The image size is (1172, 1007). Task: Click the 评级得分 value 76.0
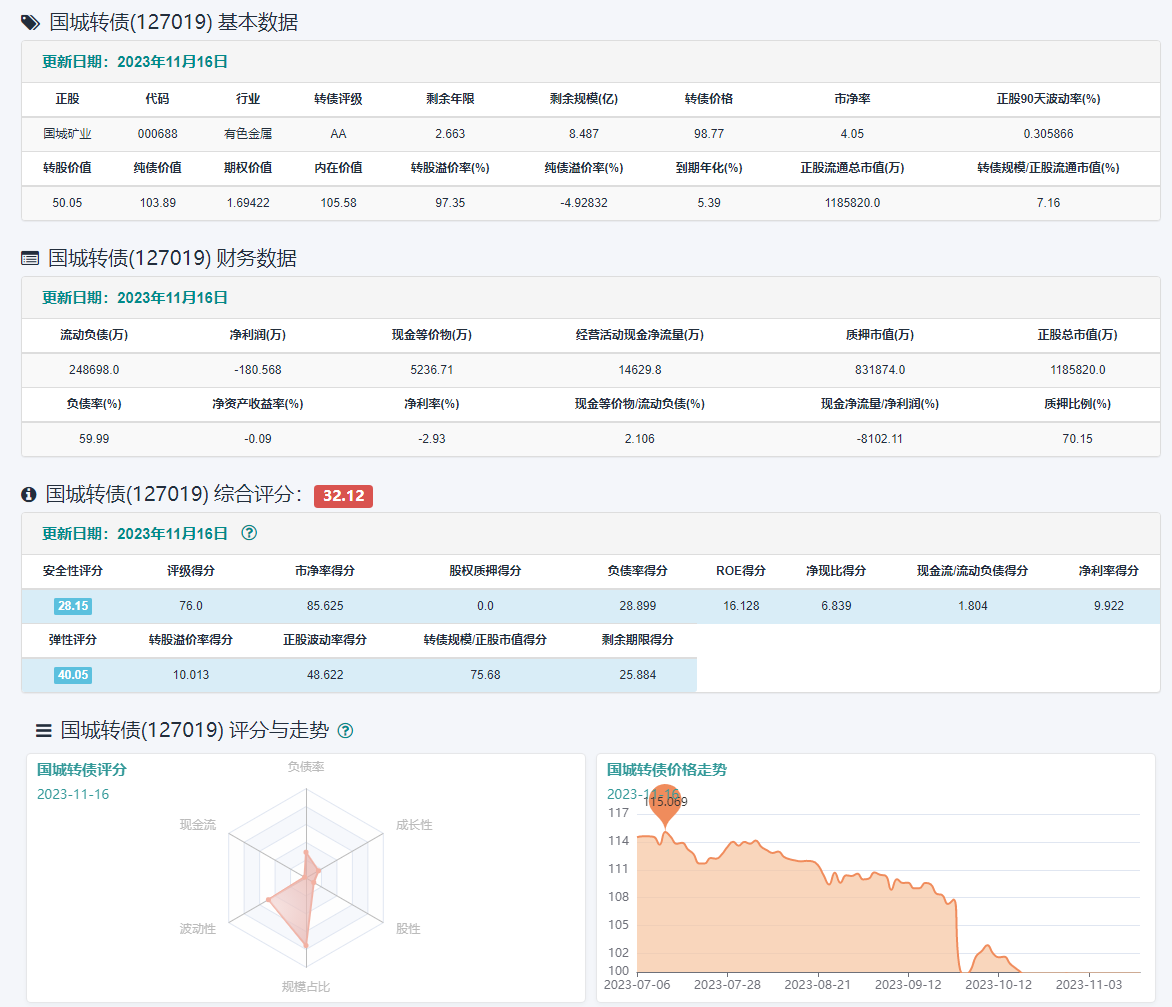pyautogui.click(x=191, y=606)
